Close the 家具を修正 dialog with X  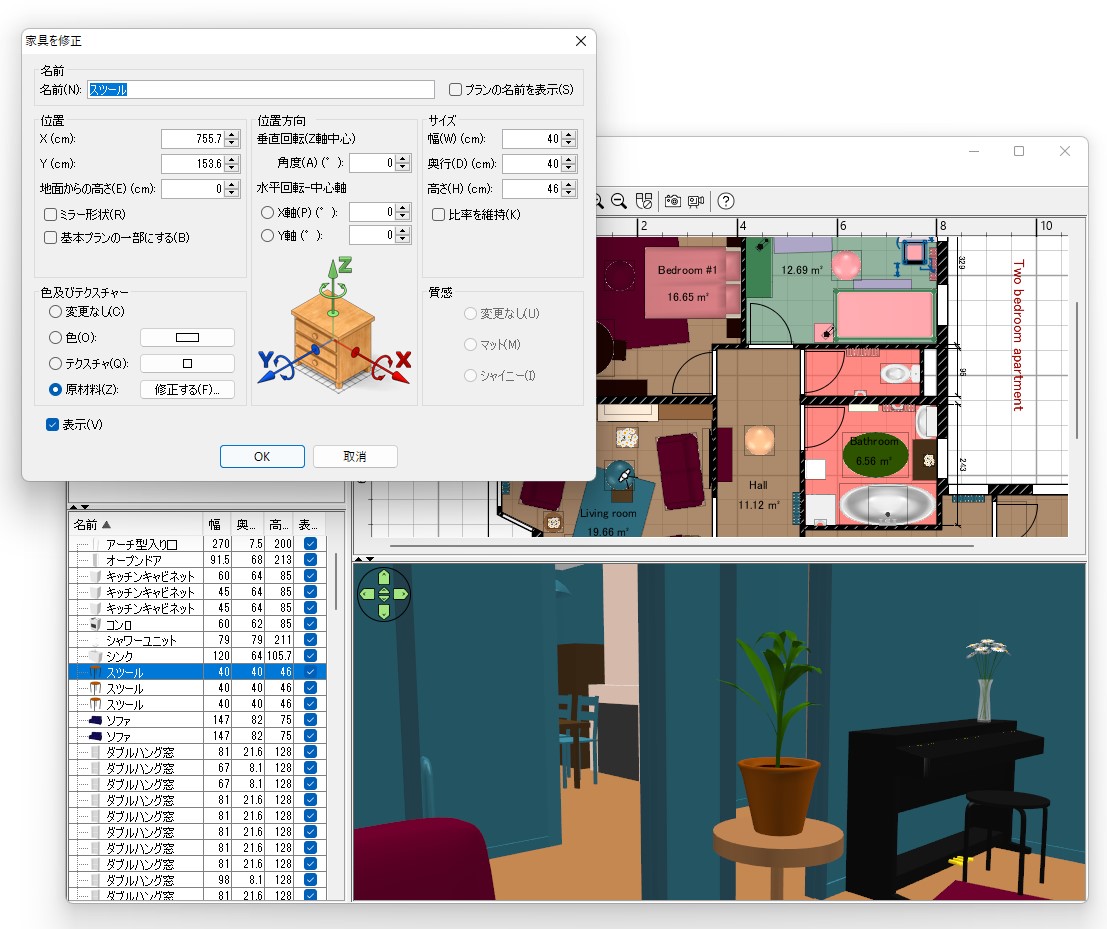pyautogui.click(x=581, y=41)
